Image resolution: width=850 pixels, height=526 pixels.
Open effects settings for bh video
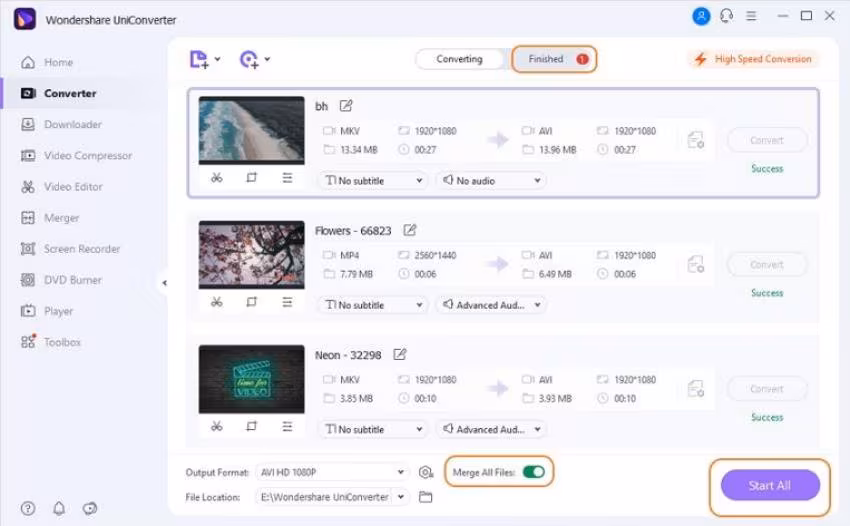(287, 178)
